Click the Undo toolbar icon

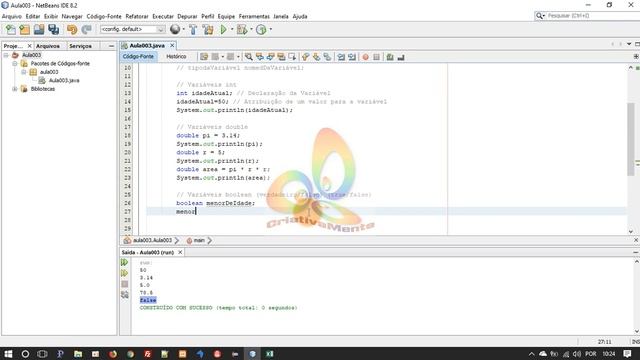[x=72, y=29]
